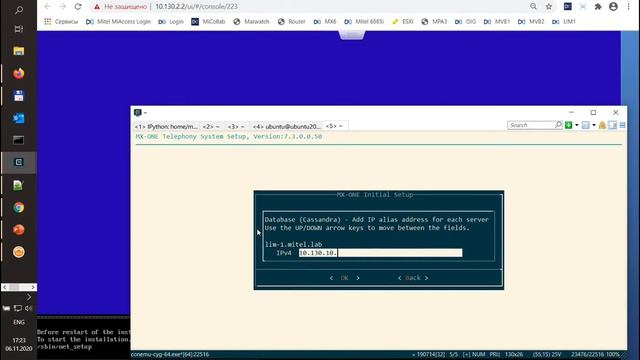
Task: Go back in the browser
Action: (47, 7)
